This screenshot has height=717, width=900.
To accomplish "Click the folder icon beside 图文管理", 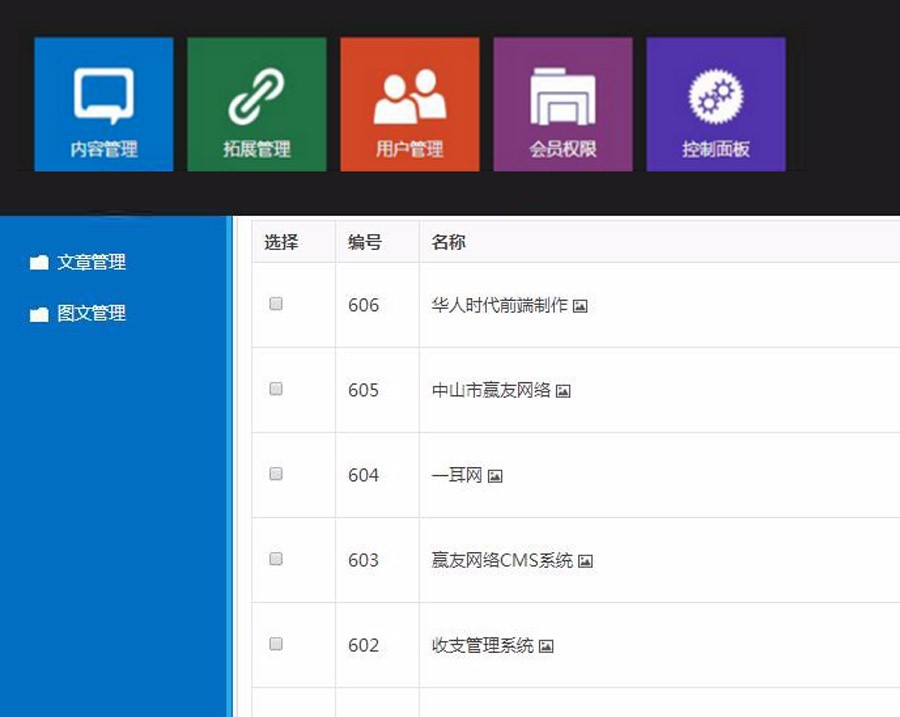I will click(38, 312).
